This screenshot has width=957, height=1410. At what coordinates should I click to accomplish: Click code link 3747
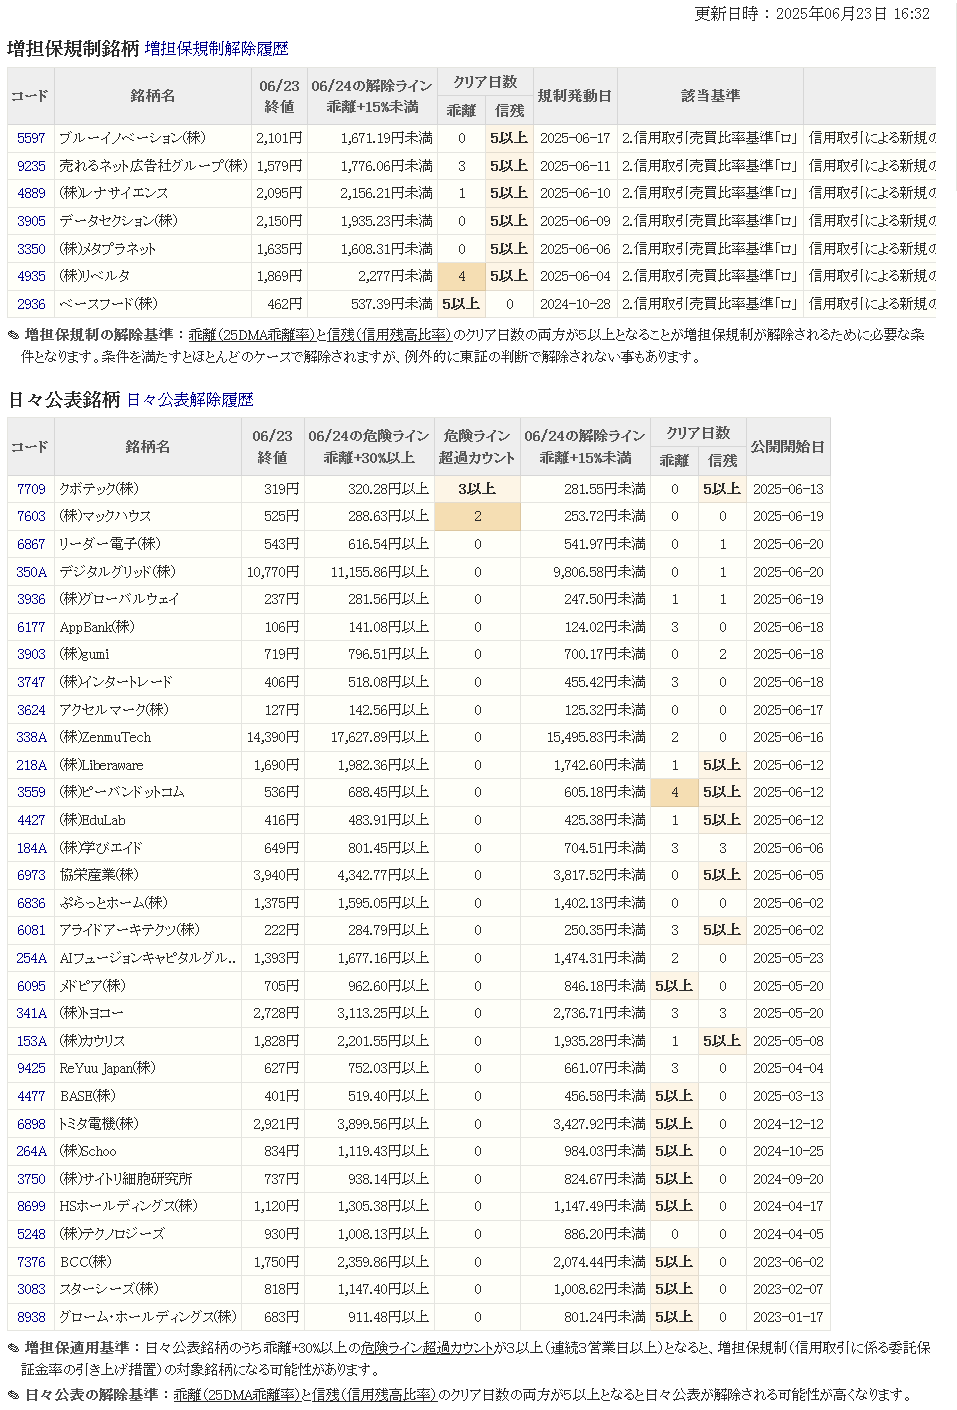coord(31,682)
